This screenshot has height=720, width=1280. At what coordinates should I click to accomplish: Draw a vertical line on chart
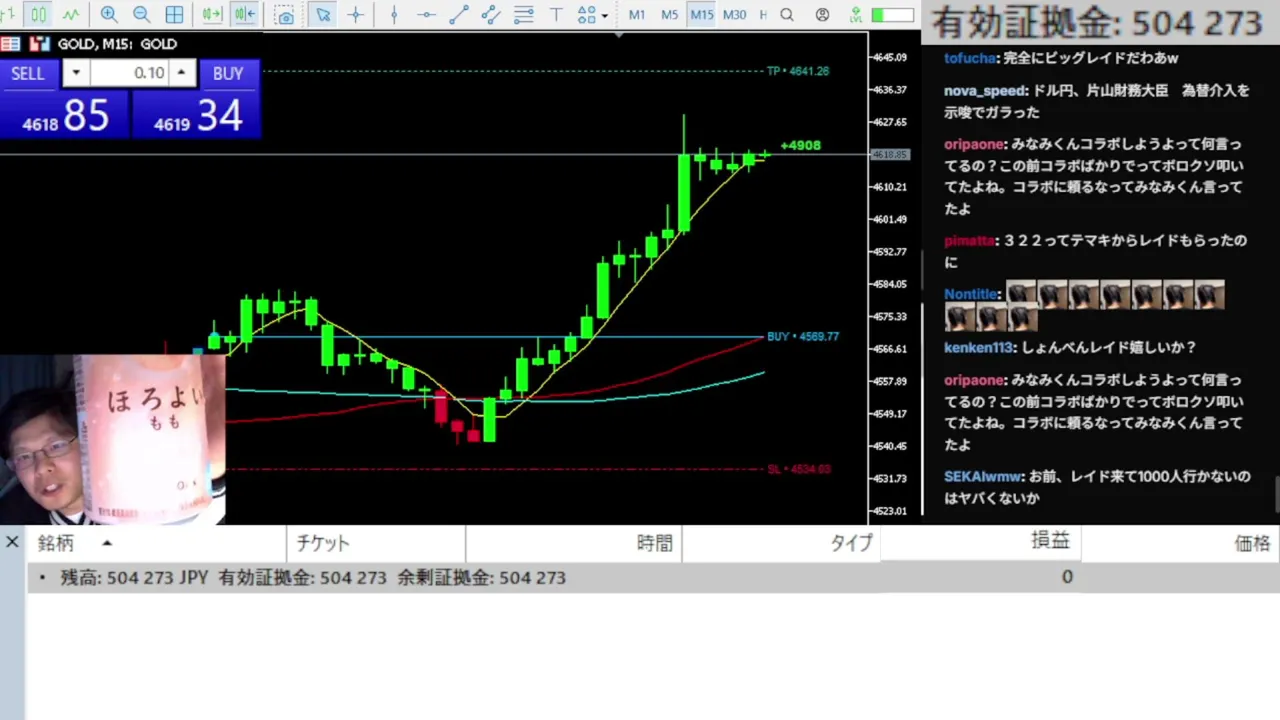(394, 15)
